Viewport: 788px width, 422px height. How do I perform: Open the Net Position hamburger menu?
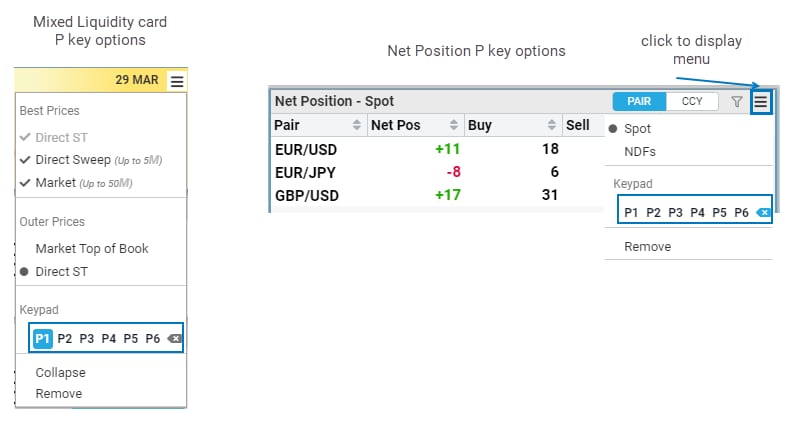point(761,101)
